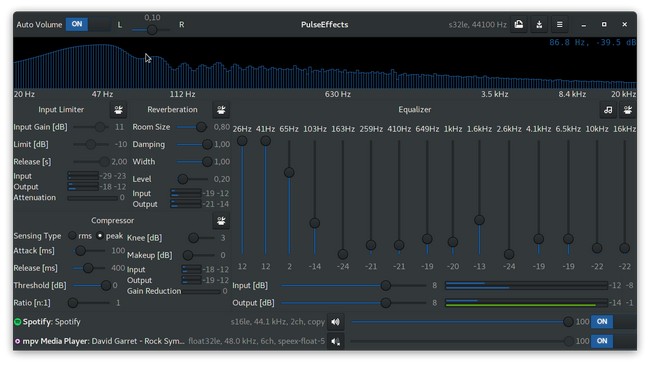This screenshot has height=365, width=650.
Task: Click the spectrum analyzer display
Action: click(x=325, y=63)
